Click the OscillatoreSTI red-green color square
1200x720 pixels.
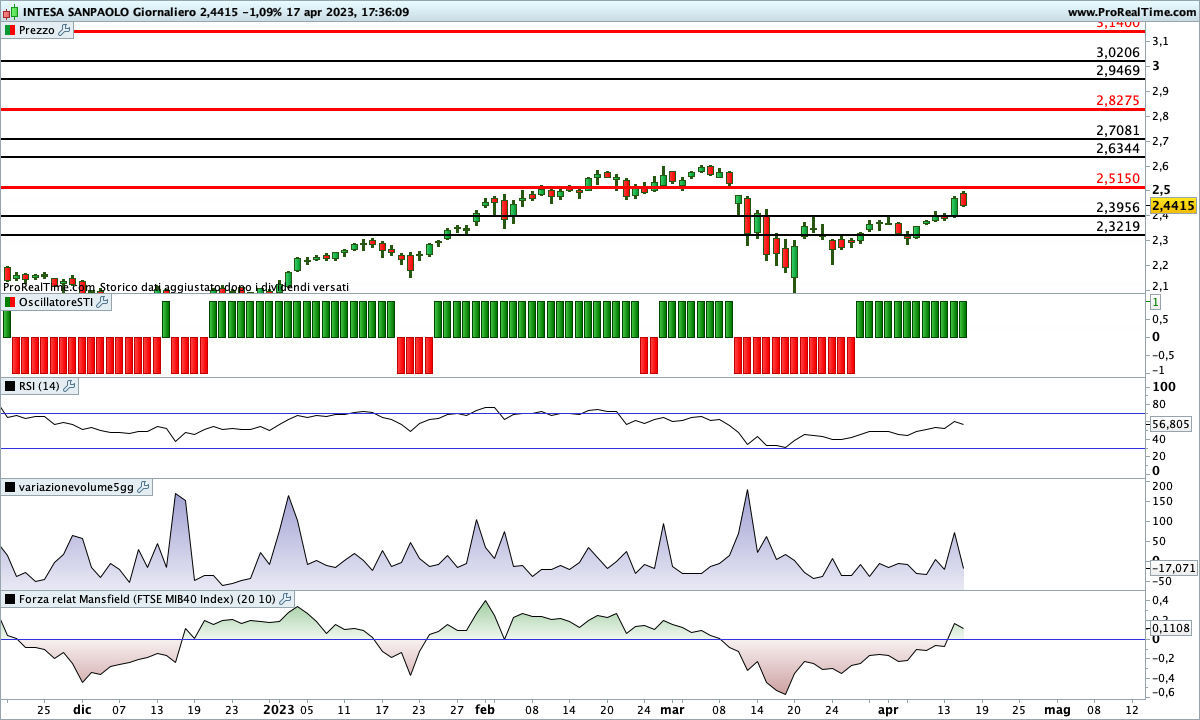pos(10,302)
